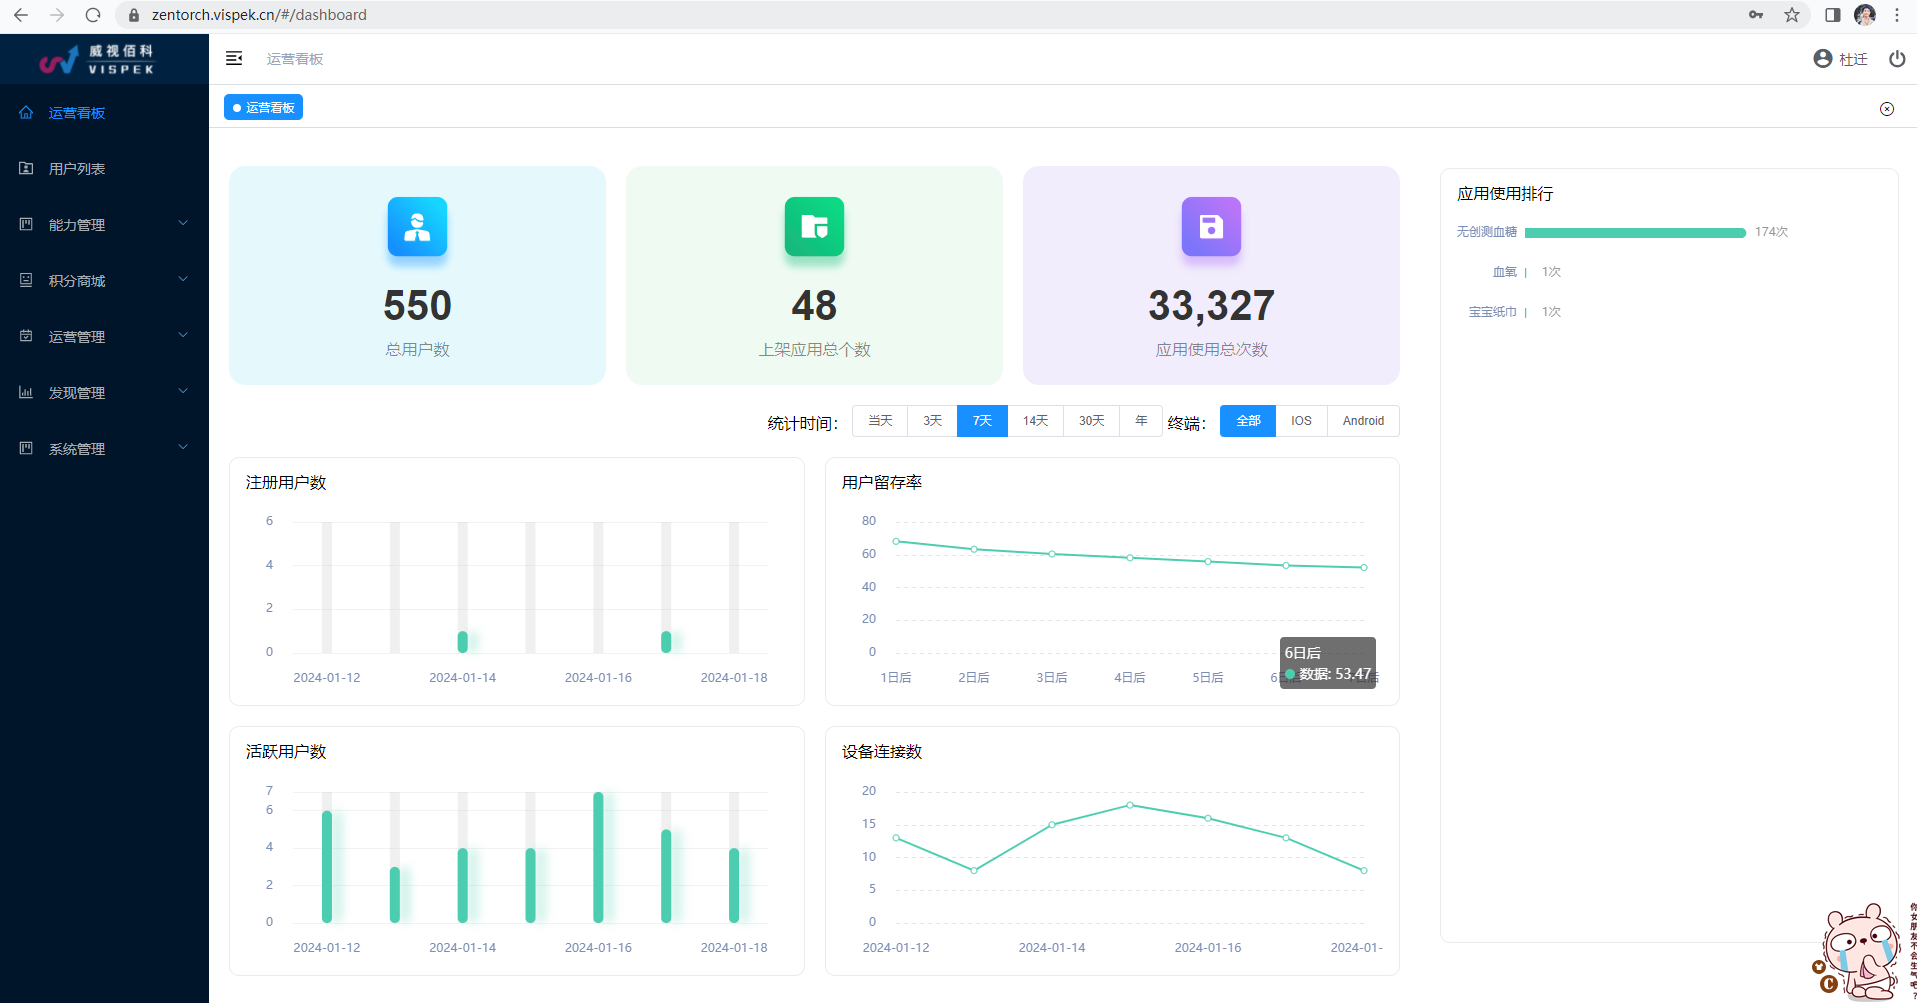Bookmark this page with the star icon
Viewport: 1917px width, 1003px height.
click(x=1792, y=15)
